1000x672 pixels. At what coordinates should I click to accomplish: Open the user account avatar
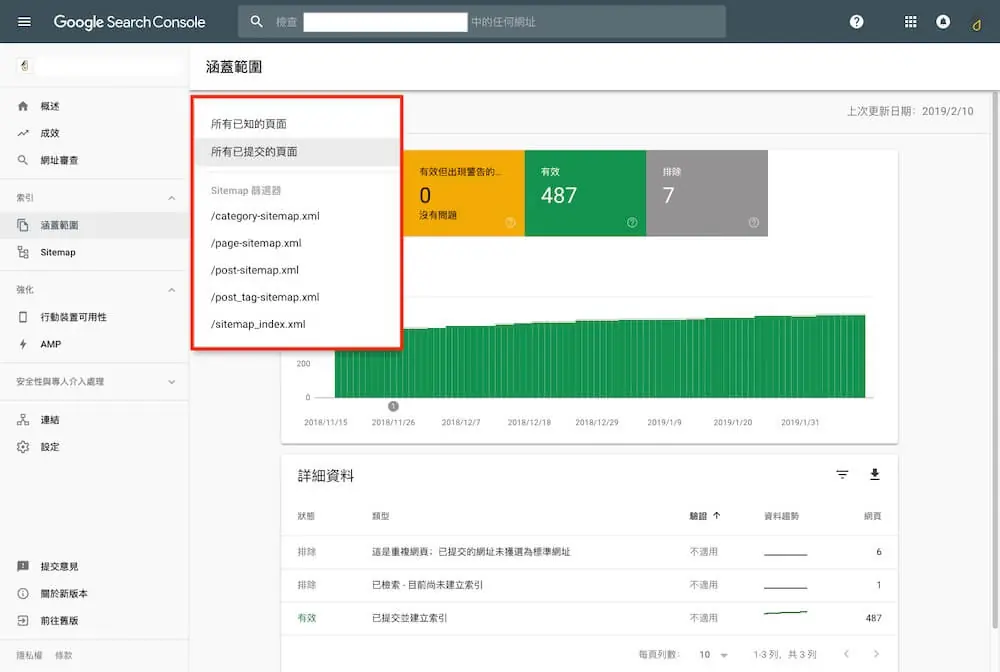coord(976,24)
